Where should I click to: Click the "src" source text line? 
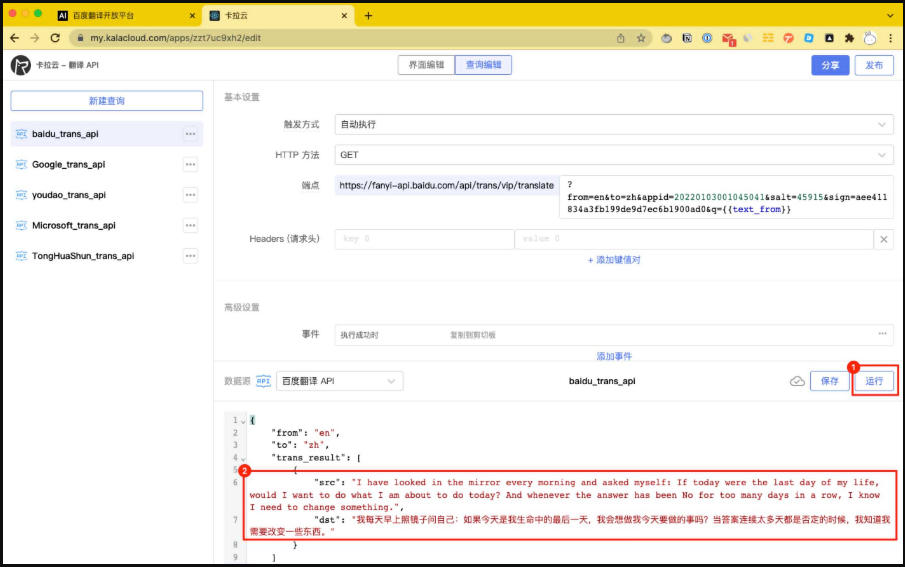(566, 495)
